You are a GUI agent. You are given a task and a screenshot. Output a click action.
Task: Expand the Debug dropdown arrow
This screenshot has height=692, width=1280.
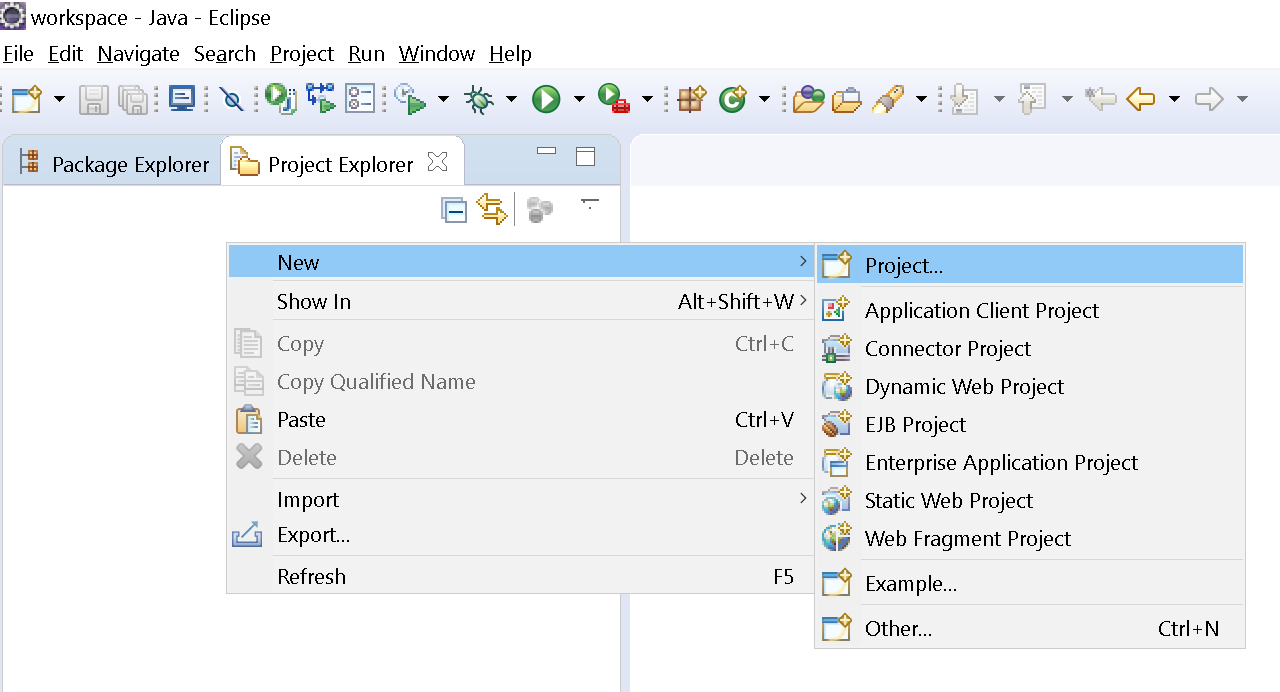(511, 99)
